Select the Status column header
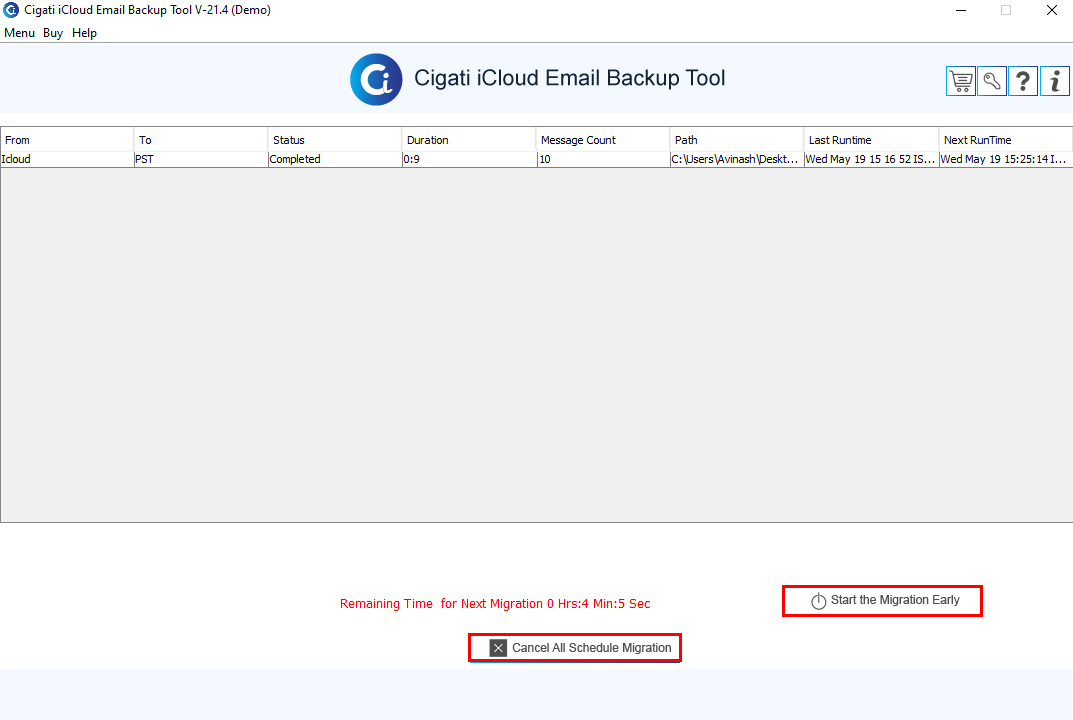Screen dimensions: 1073x720 tap(335, 140)
